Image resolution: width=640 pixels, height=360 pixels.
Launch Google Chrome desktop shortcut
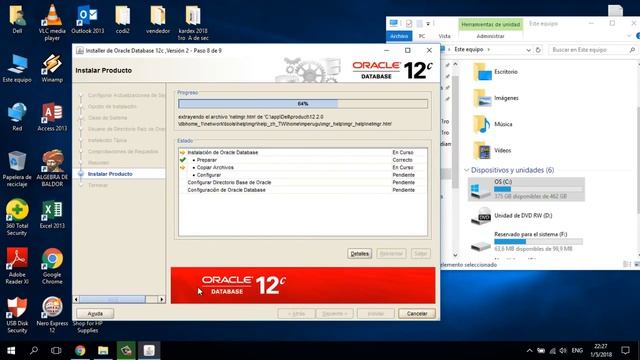coord(52,266)
